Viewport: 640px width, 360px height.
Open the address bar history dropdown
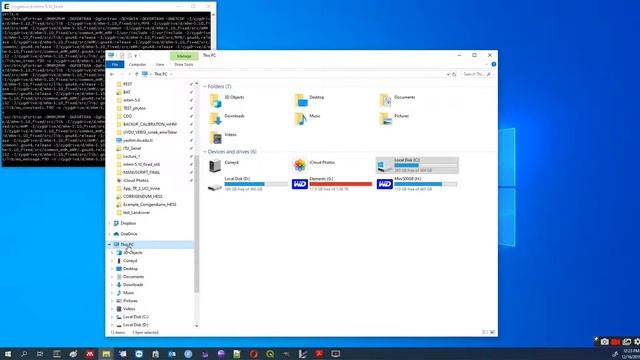(448, 74)
